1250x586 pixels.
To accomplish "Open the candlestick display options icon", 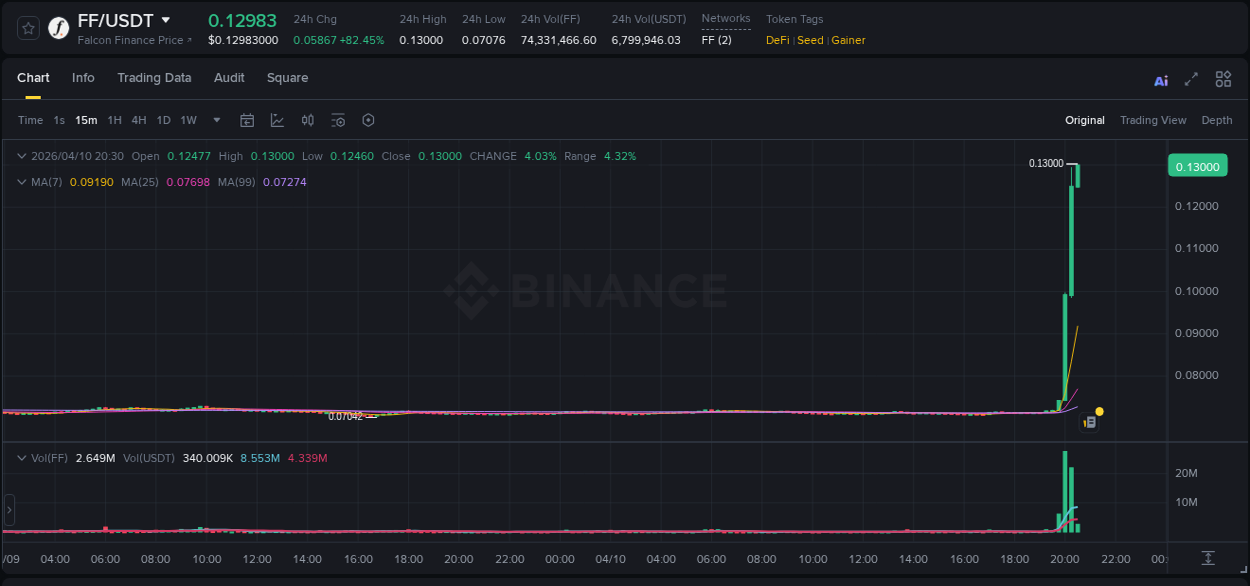I will coord(308,120).
